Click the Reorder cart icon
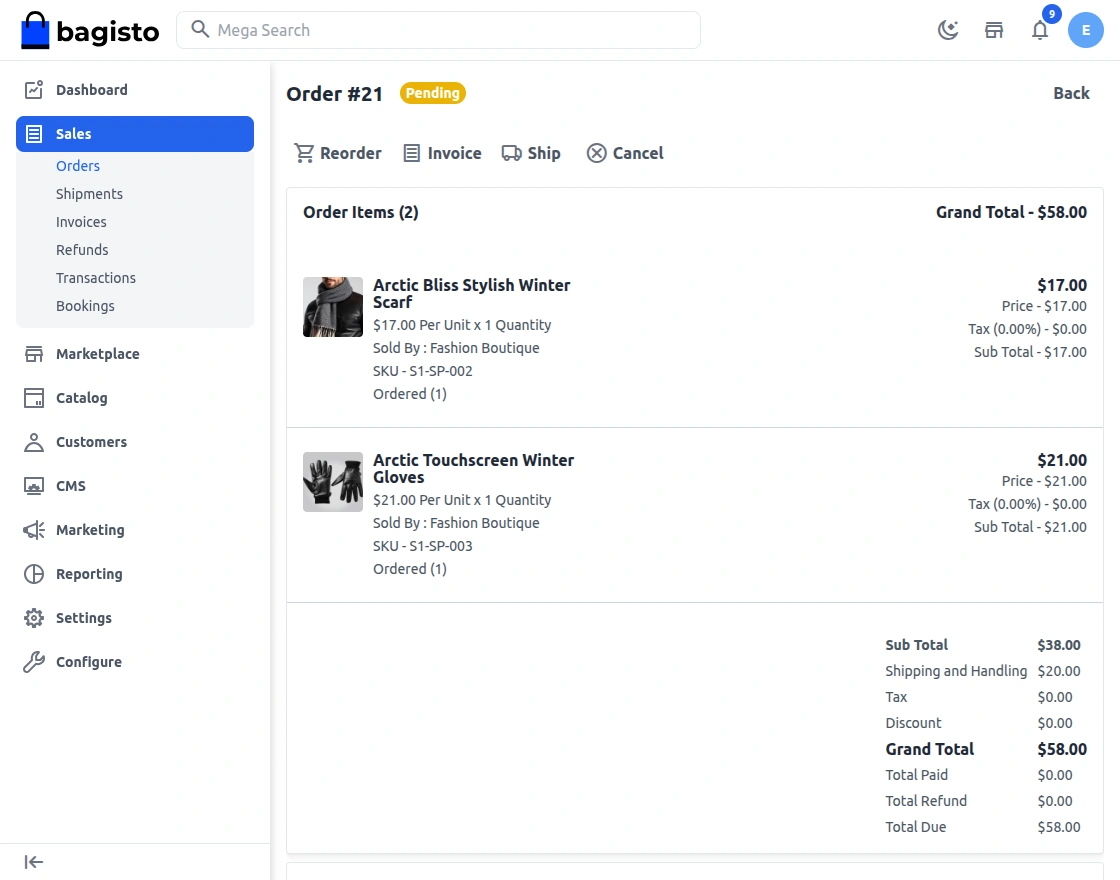 coord(304,153)
